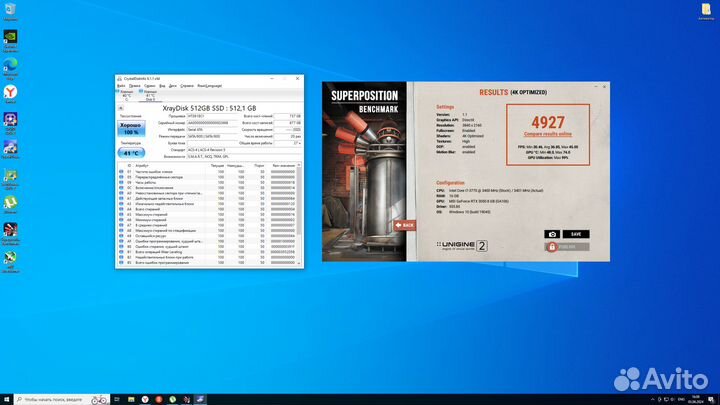Open the Диск menu in CrystalDiskInfo
The image size is (720, 405).
[173, 86]
